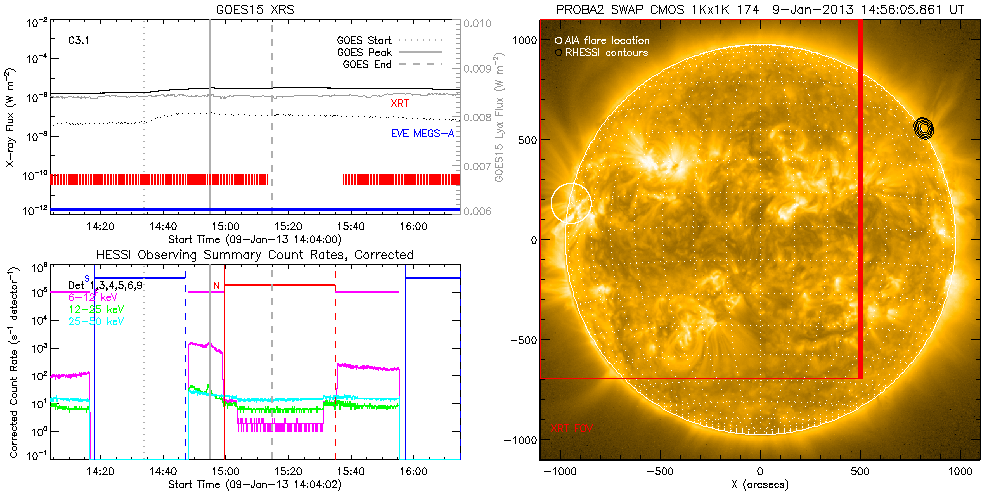Click the 'X (arcsecs)' axis label
The width and height of the screenshot is (1000, 500).
760,485
